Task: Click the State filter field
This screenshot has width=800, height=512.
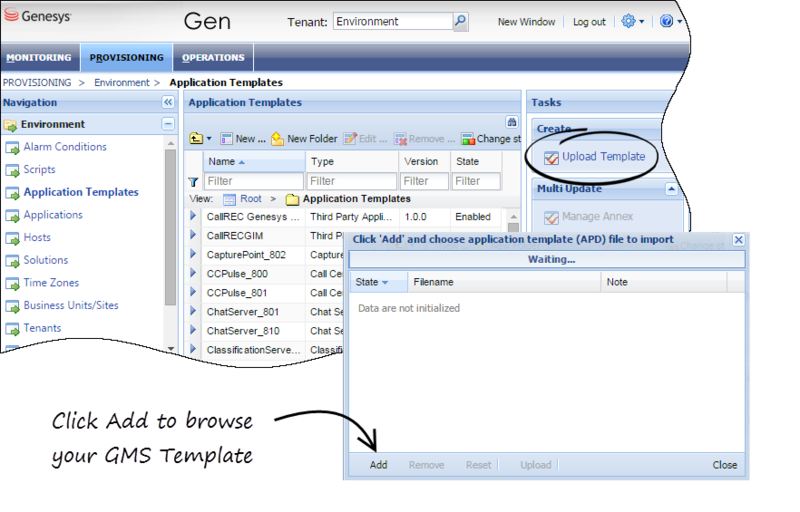Action: (x=476, y=181)
